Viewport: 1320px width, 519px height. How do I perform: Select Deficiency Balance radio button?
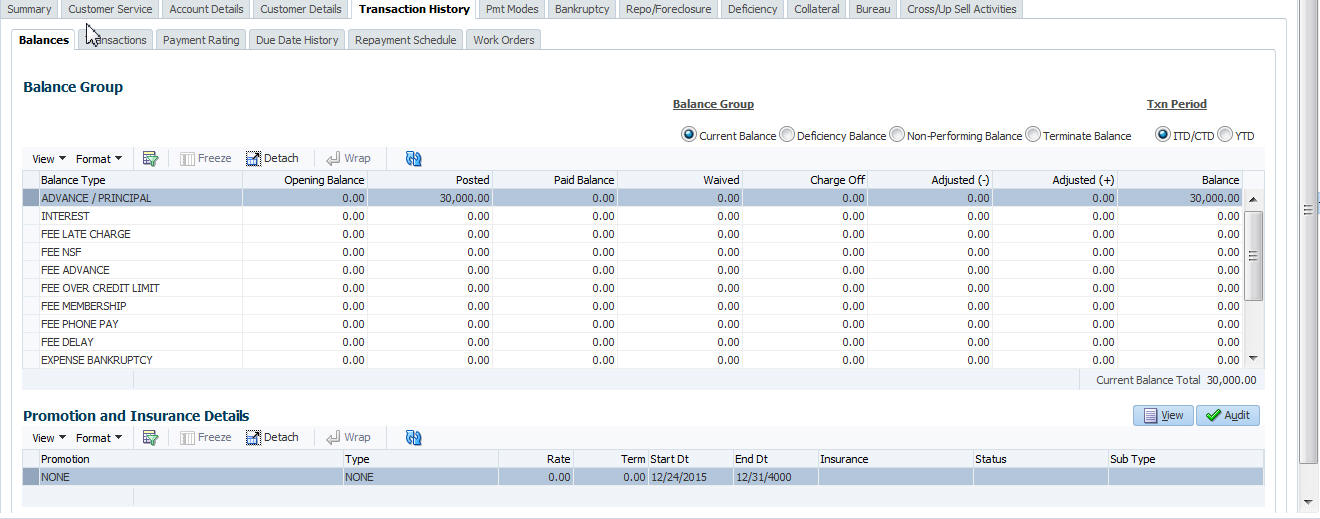[788, 135]
